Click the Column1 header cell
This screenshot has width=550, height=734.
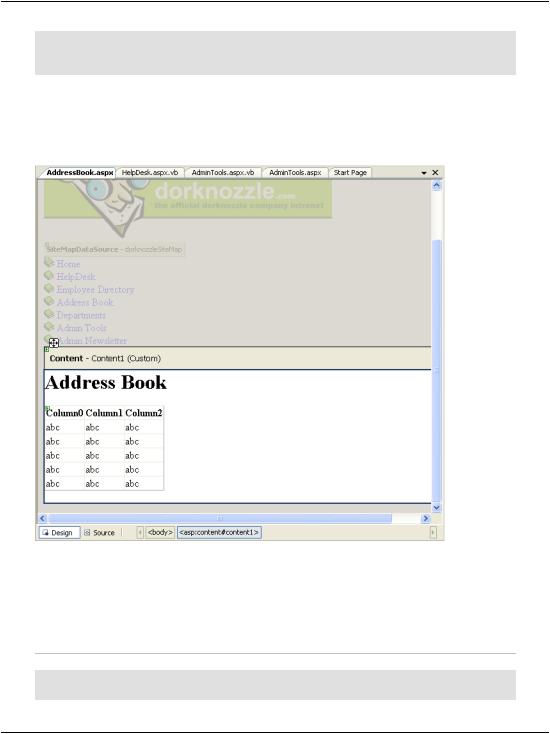pos(104,413)
